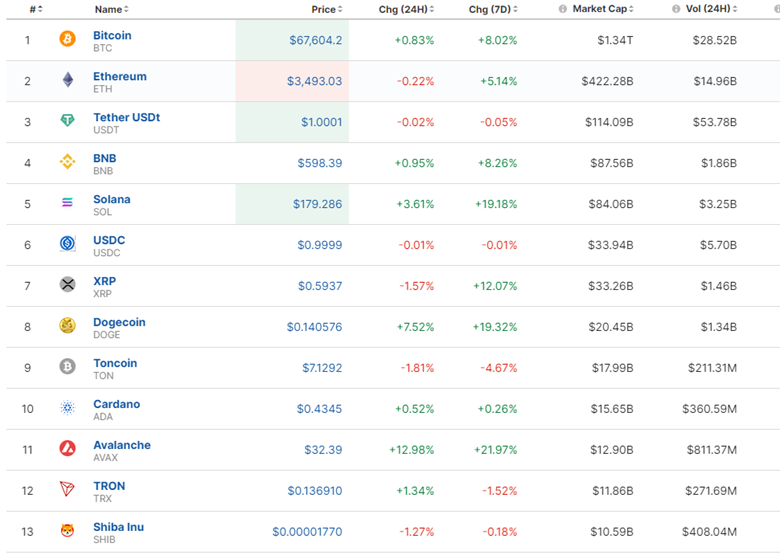Click the DOGE ticker symbol

pos(106,335)
